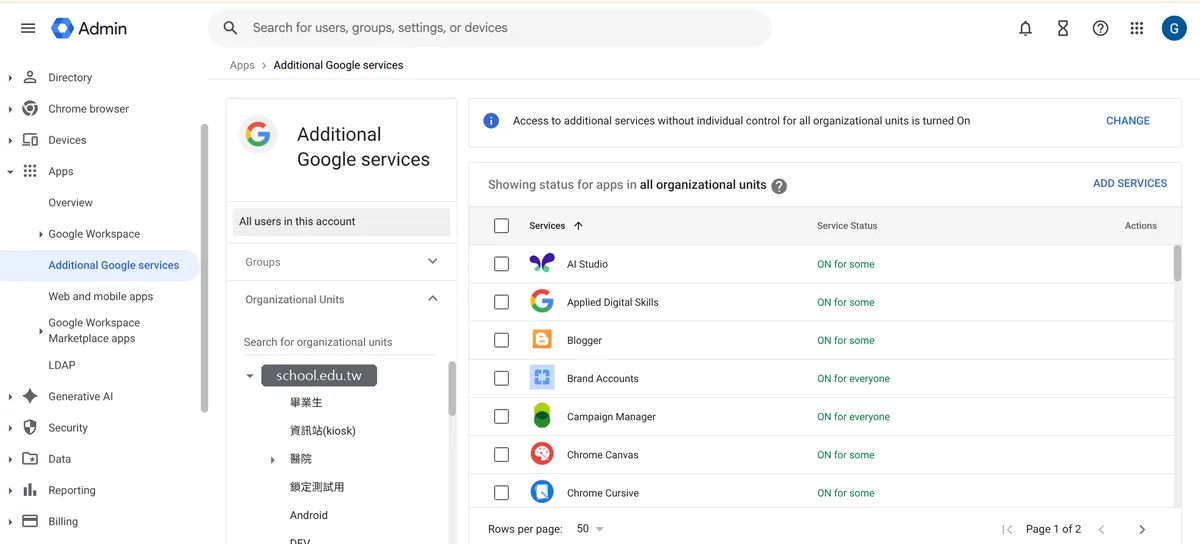Click the Services sort arrow
The image size is (1200, 544).
click(578, 226)
